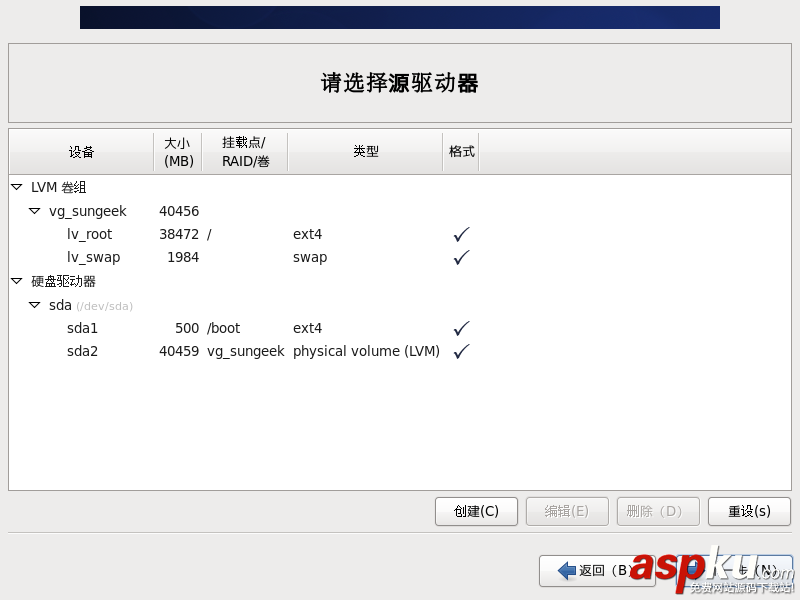This screenshot has height=600, width=800.
Task: Collapse the vg_sungeek volume group entry
Action: click(x=34, y=211)
